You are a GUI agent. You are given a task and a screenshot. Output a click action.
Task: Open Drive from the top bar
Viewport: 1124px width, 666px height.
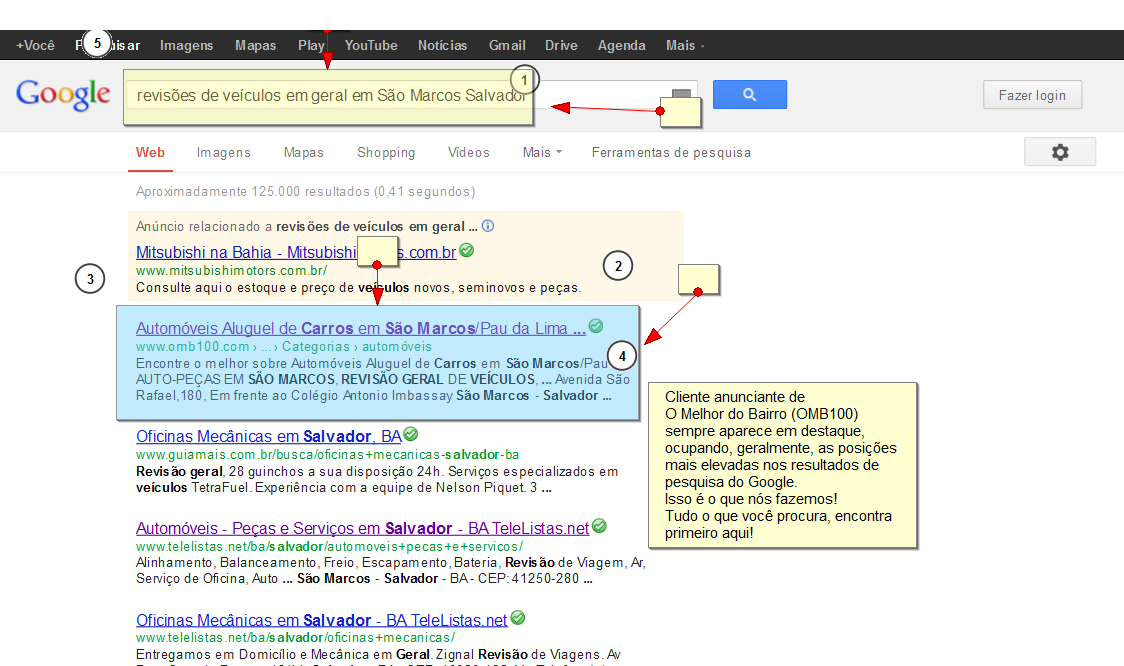click(561, 45)
